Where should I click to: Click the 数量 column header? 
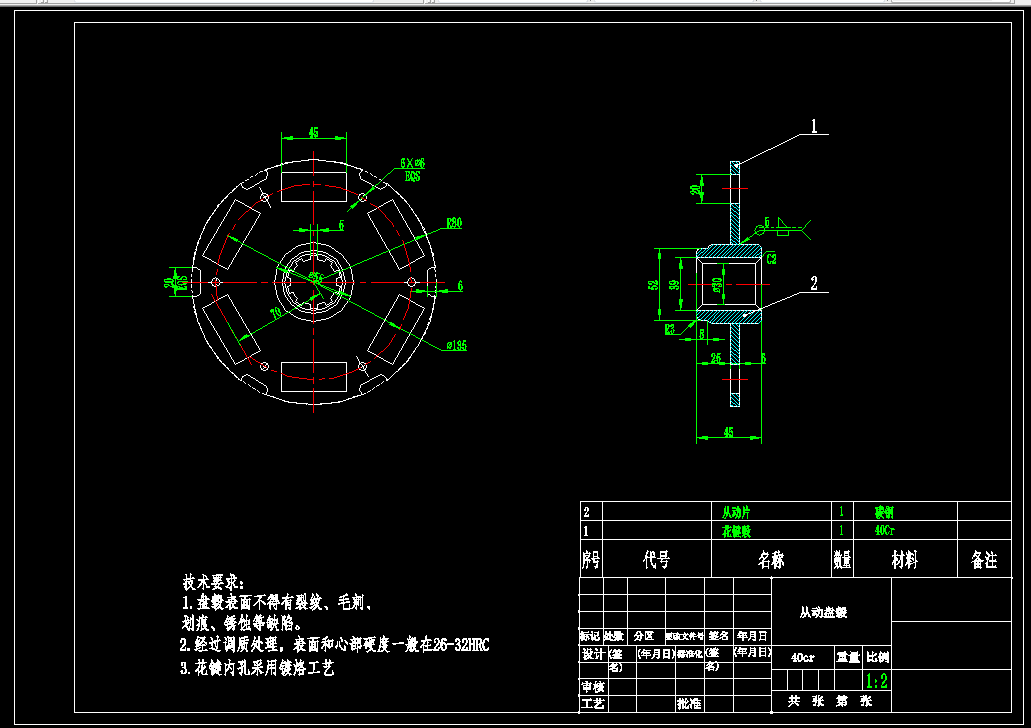[842, 560]
